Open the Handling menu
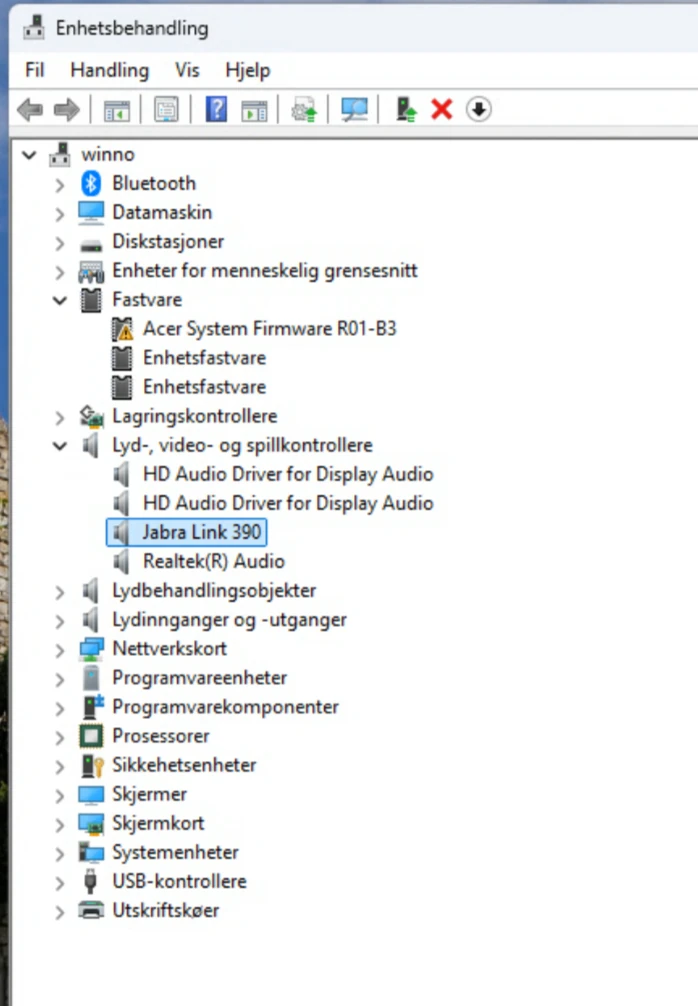Screen dimensions: 698x1006 (110, 70)
